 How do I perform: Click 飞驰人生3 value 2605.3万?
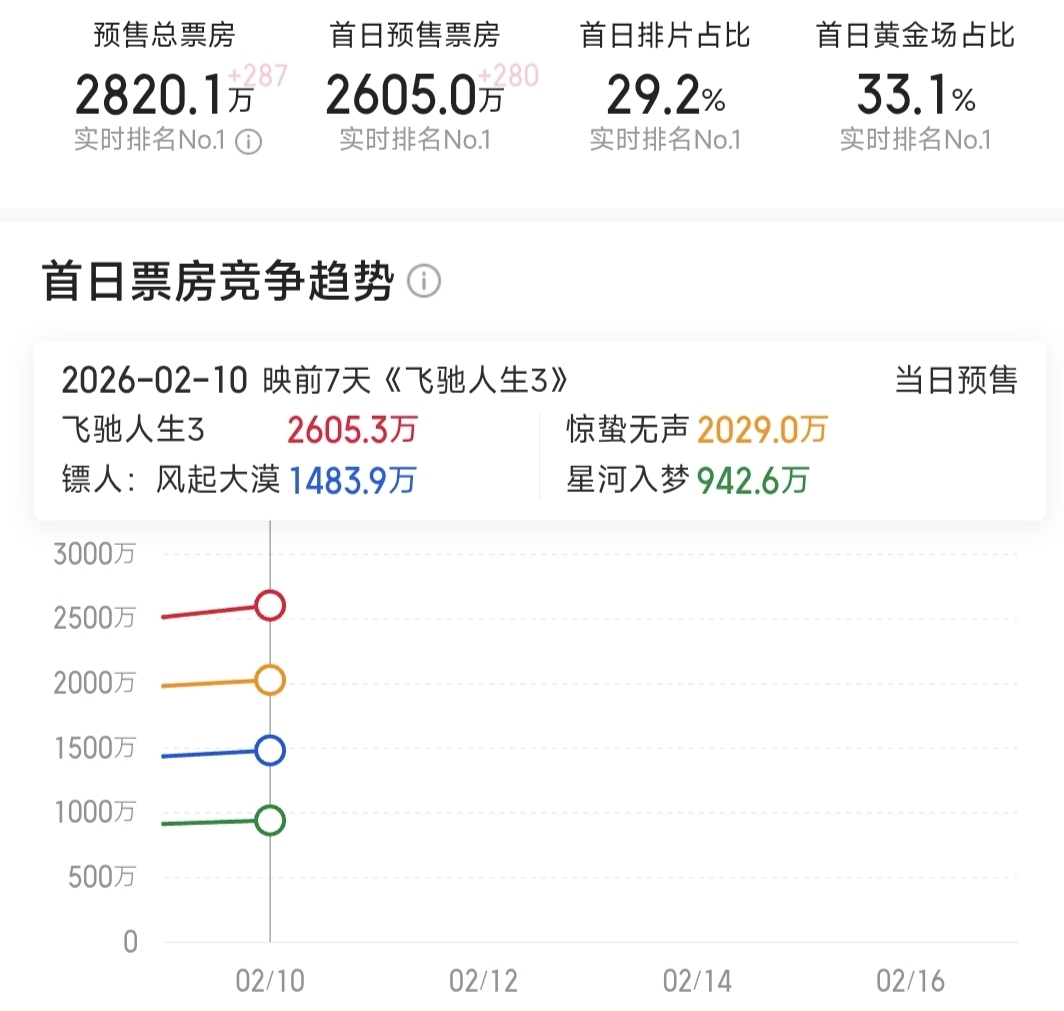[x=352, y=430]
